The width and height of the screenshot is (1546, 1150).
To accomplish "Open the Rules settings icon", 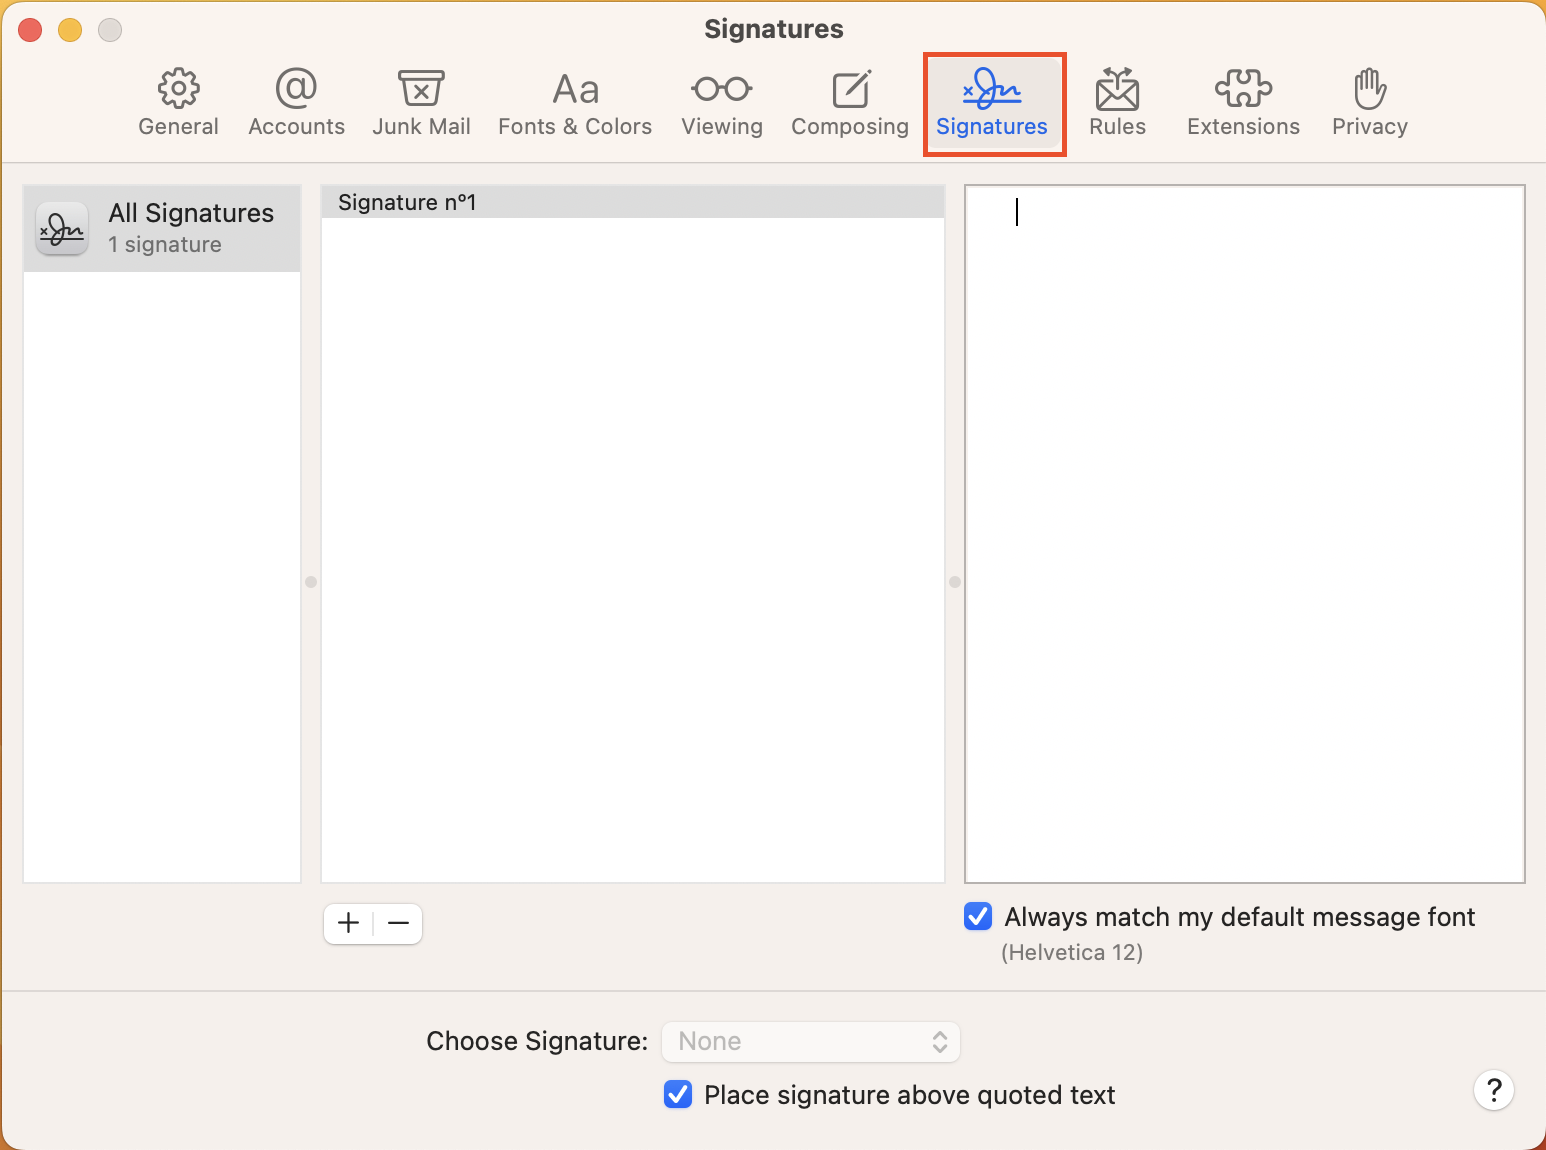I will pos(1117,100).
